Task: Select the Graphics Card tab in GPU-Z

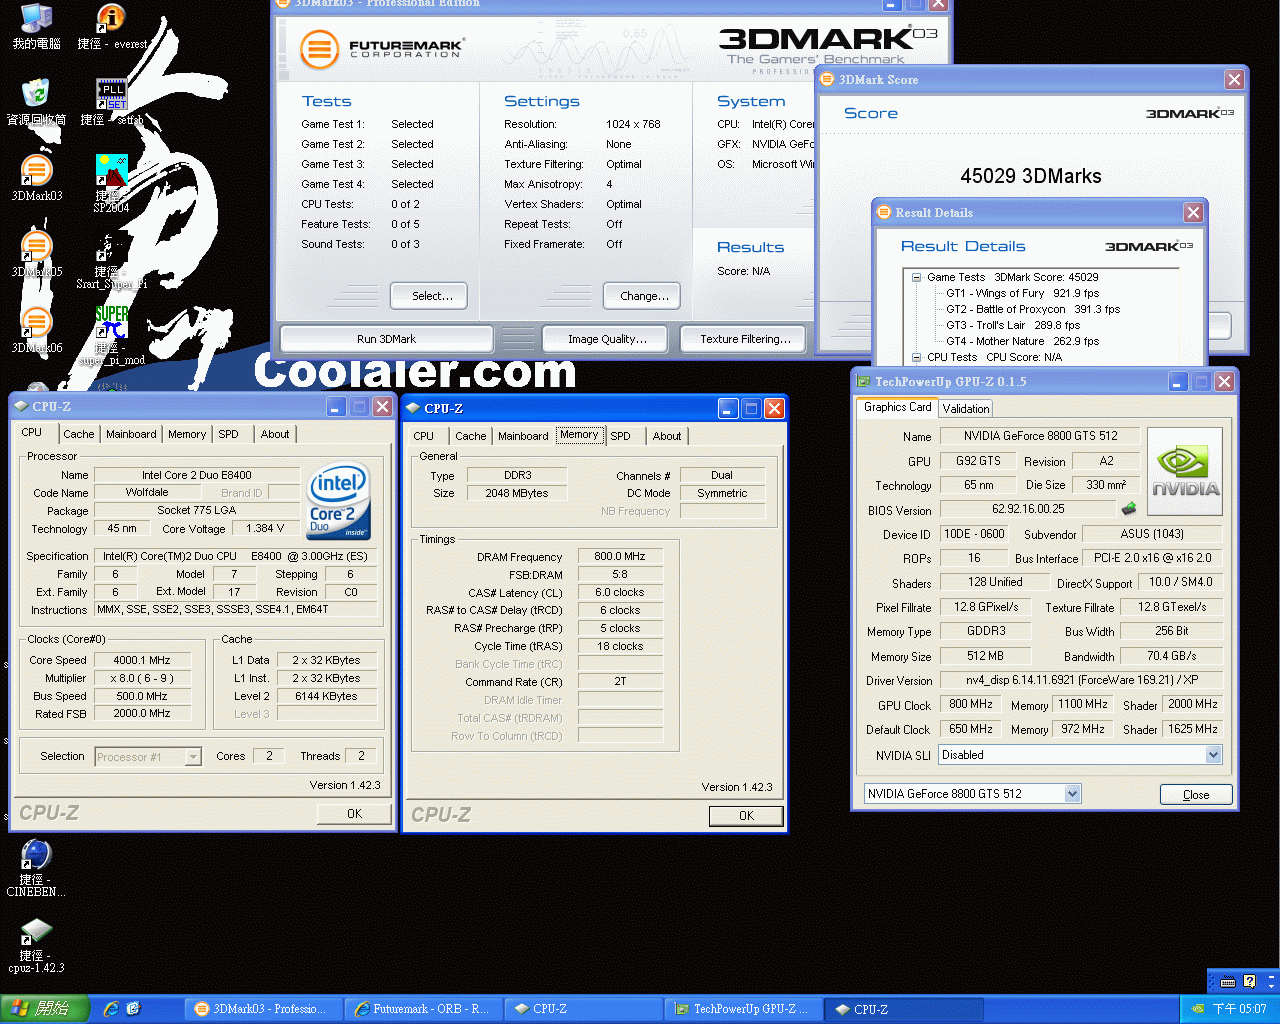Action: tap(897, 407)
